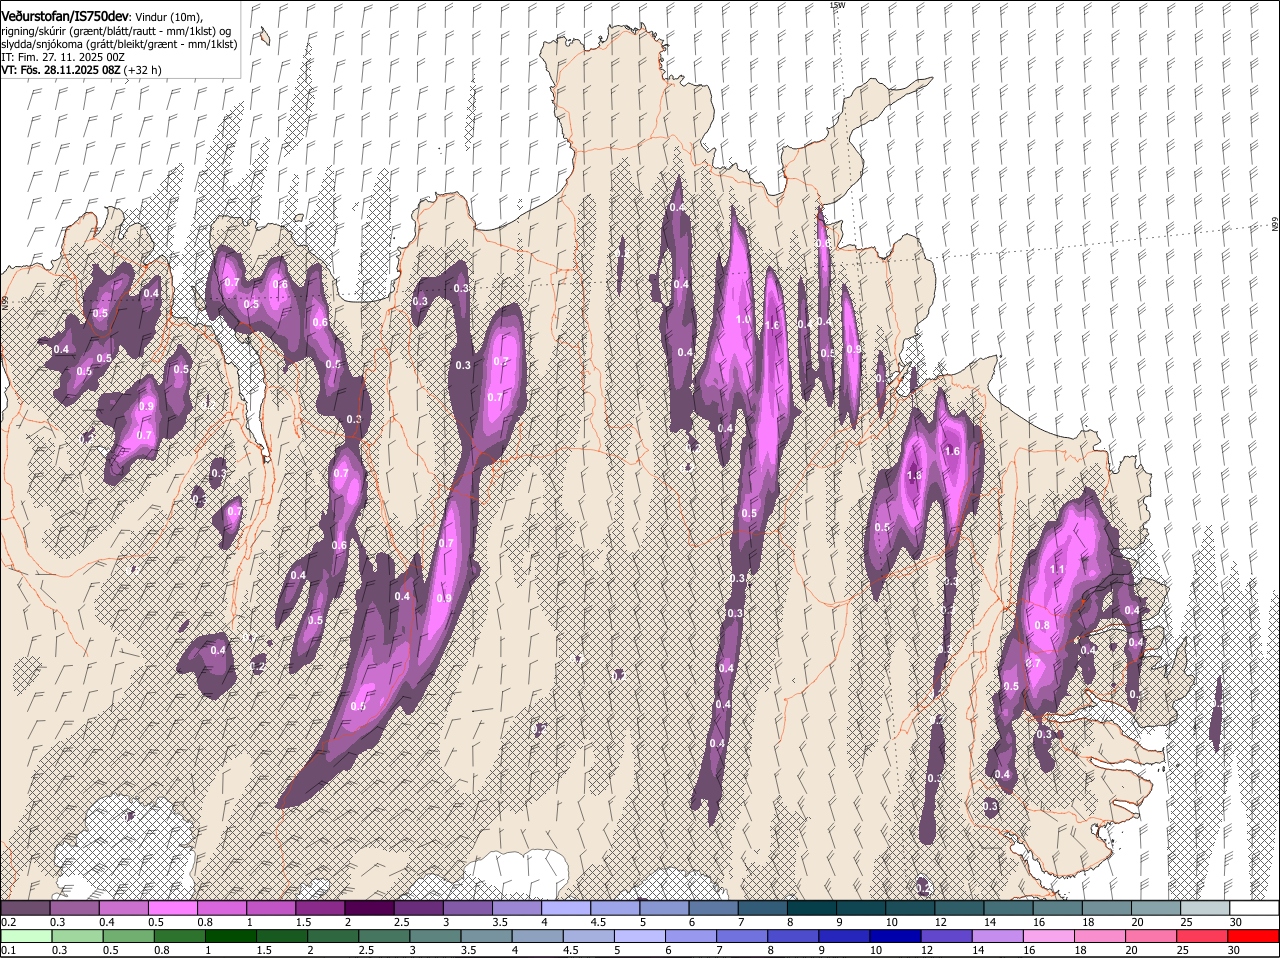Click the 0.2 dark mauve swatch in upper scale
1280x958 pixels.
point(25,908)
